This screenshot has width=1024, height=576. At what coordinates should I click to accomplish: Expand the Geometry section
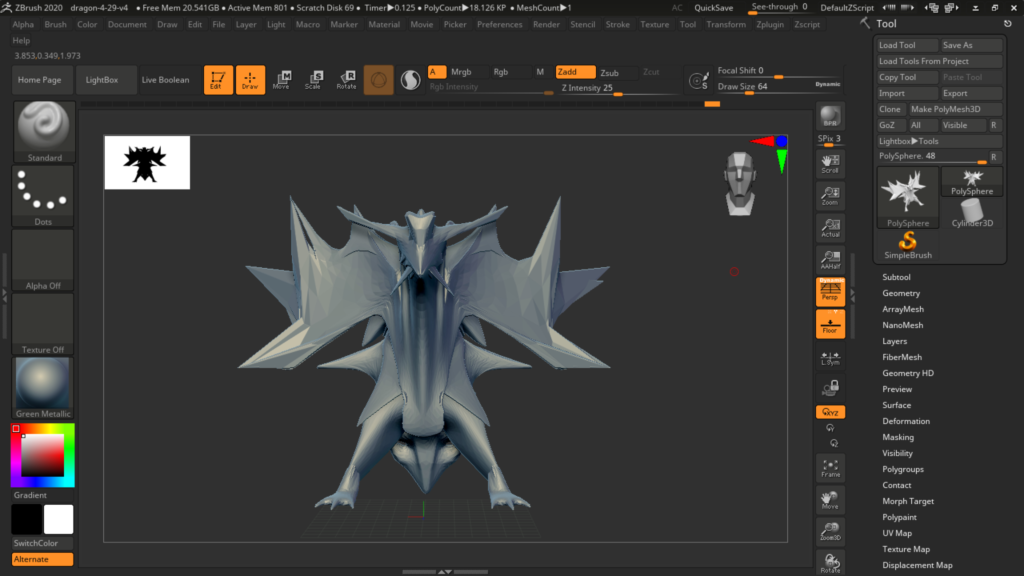[900, 293]
